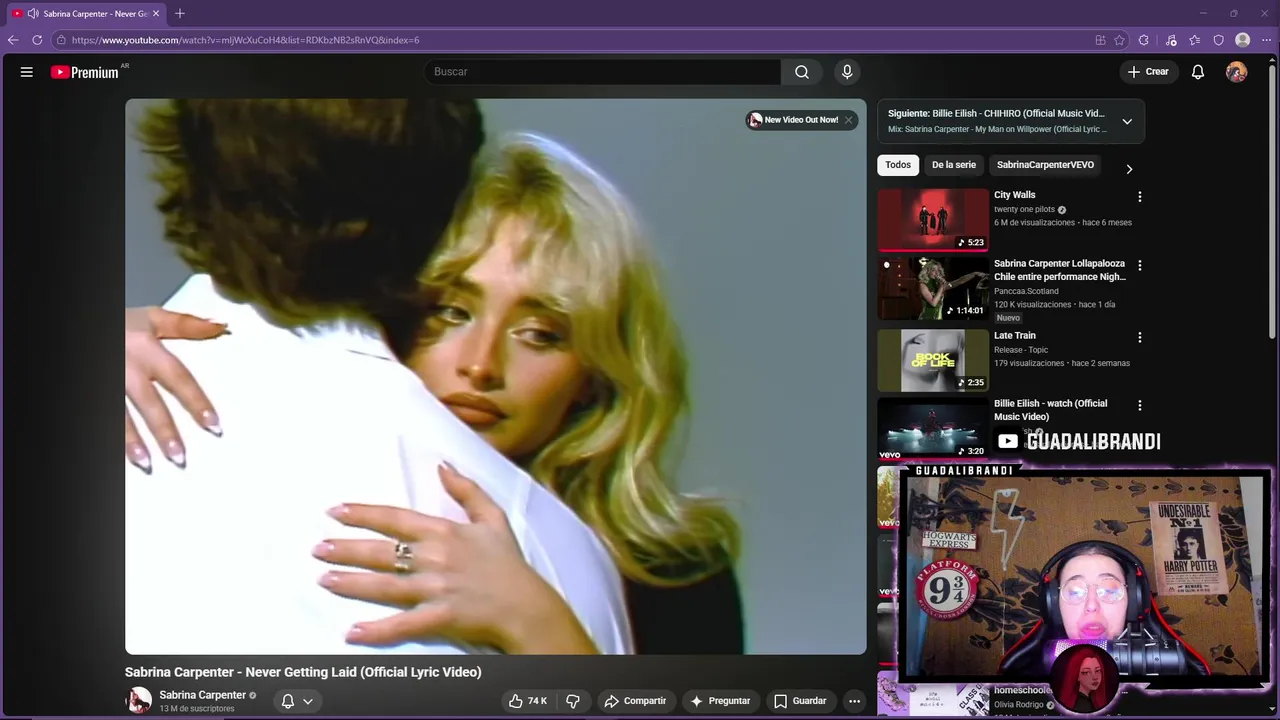Image resolution: width=1280 pixels, height=720 pixels.
Task: Save video with Guardar button
Action: [800, 701]
